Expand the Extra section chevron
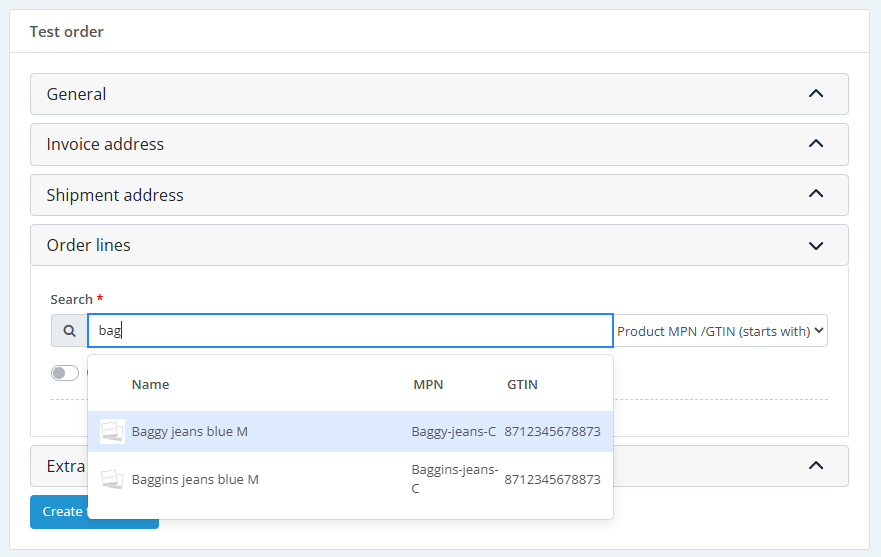Screen dimensions: 881x557 (x=816, y=465)
